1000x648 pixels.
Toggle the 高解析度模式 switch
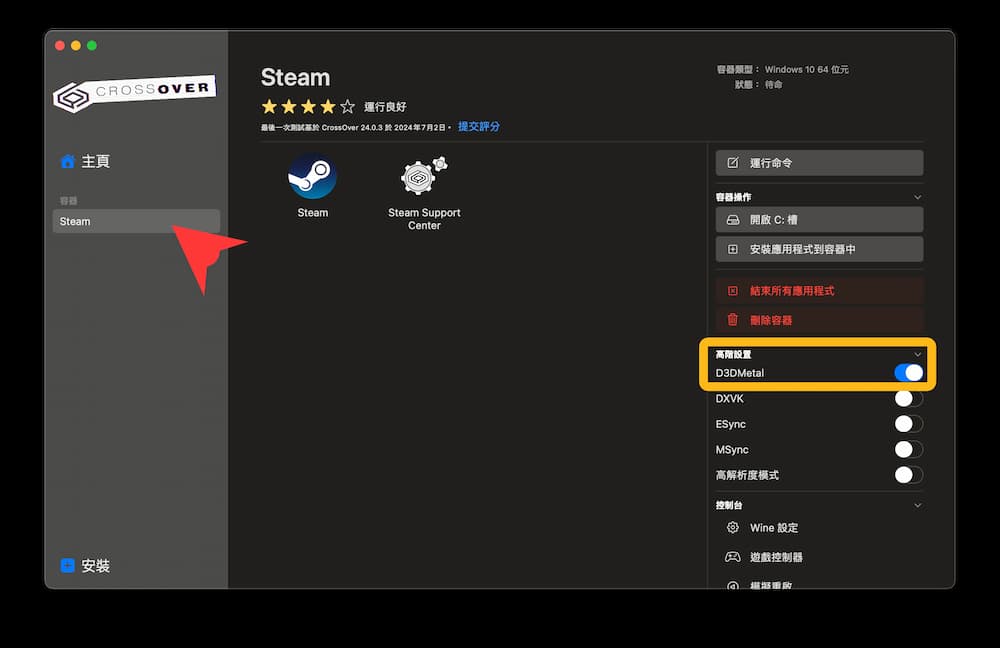[909, 475]
